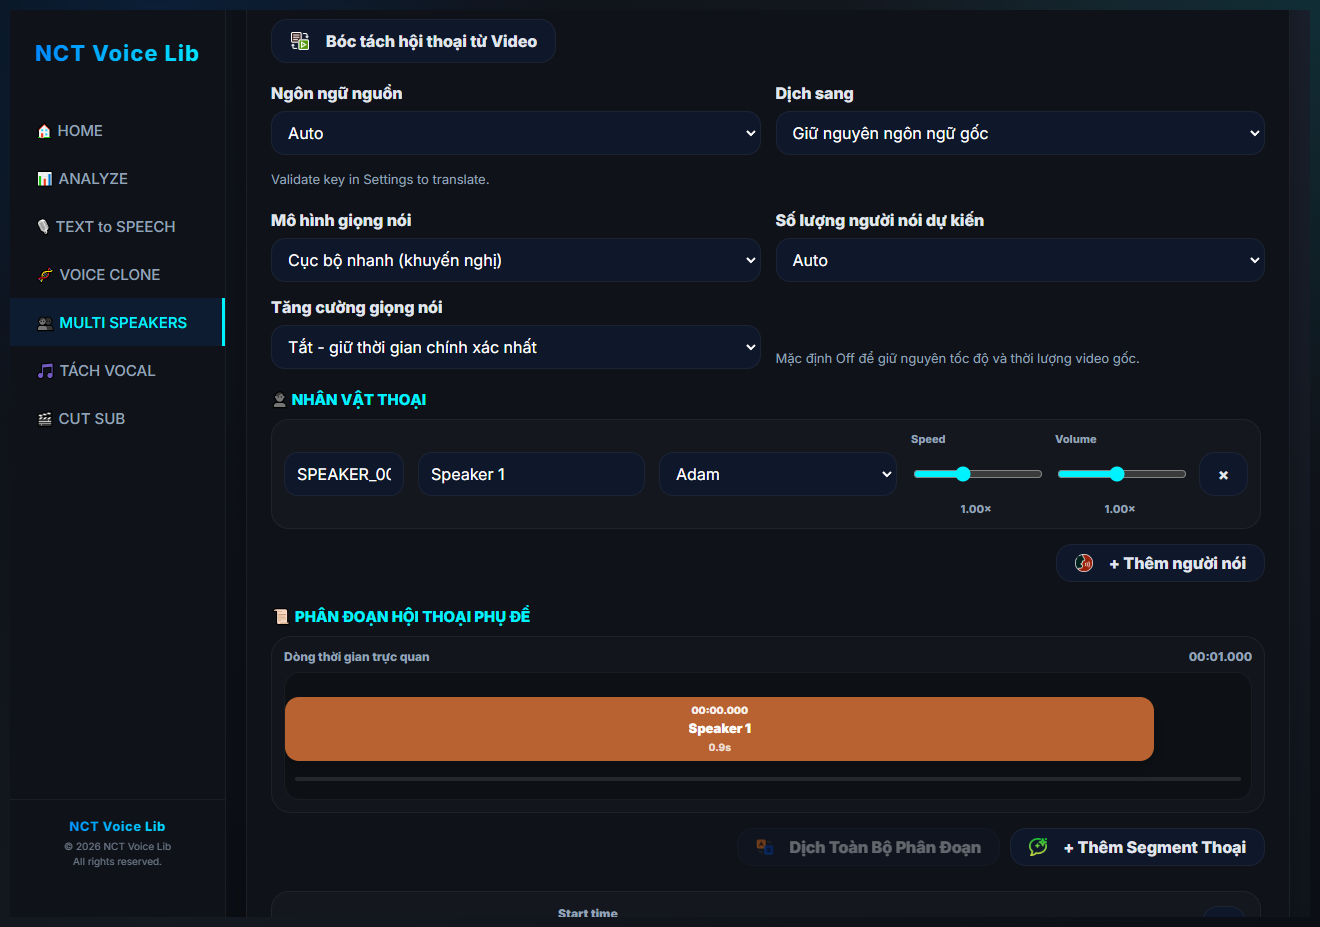Click the TÁCH VOCAL music note icon

[x=45, y=371]
